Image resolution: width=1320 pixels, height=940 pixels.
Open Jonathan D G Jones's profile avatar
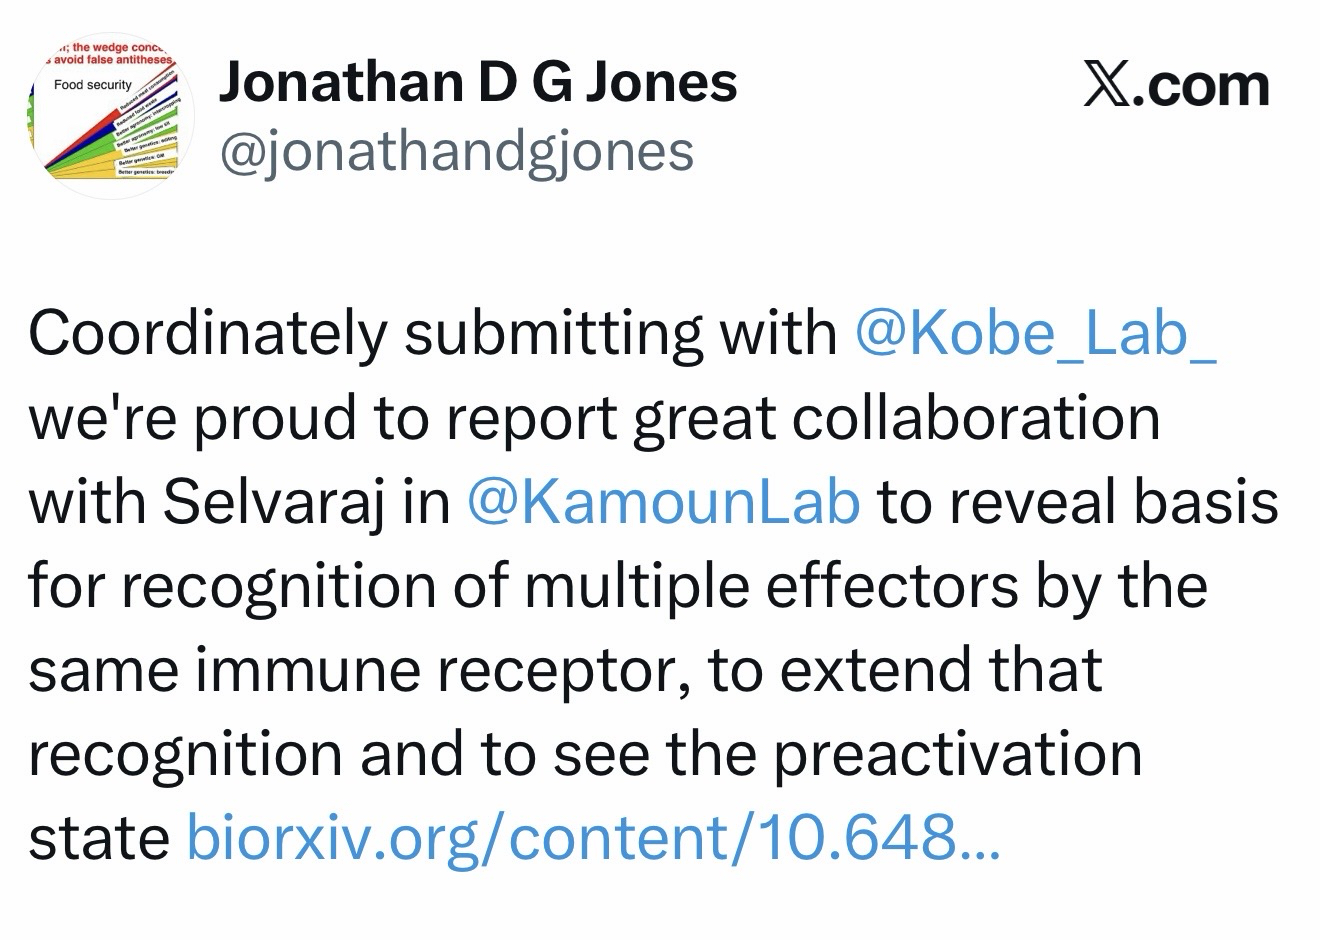pyautogui.click(x=108, y=115)
